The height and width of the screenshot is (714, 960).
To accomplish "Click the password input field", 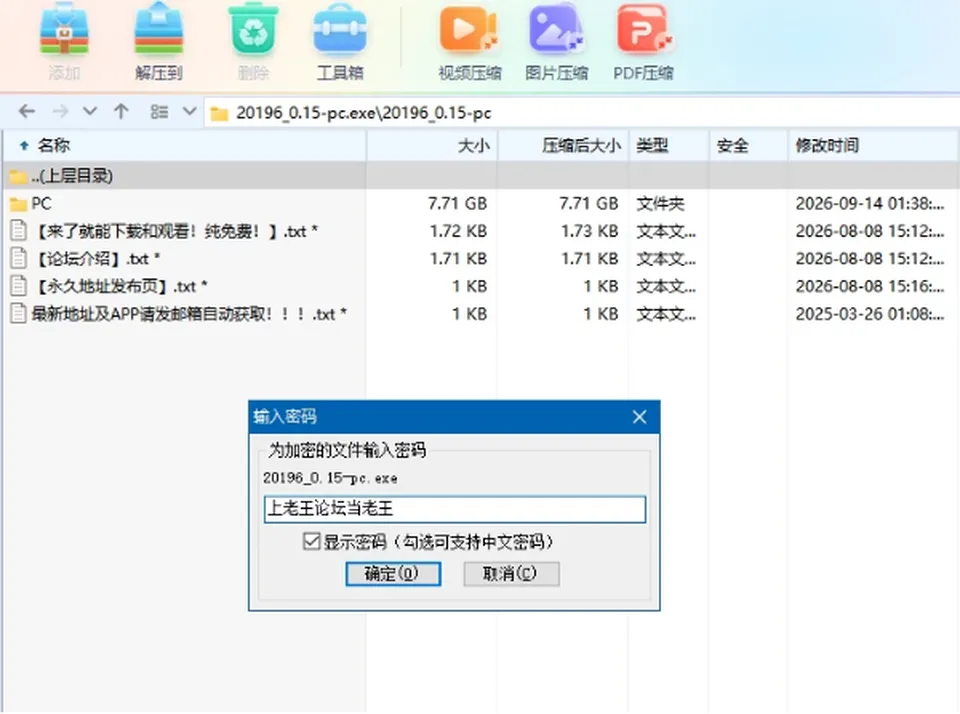I will click(x=455, y=509).
